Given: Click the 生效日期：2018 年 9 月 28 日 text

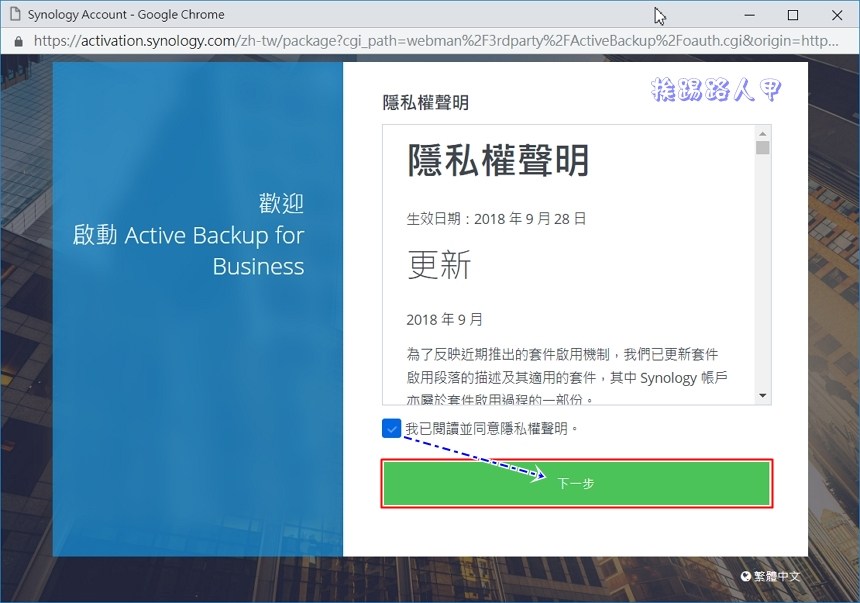Looking at the screenshot, I should click(496, 219).
